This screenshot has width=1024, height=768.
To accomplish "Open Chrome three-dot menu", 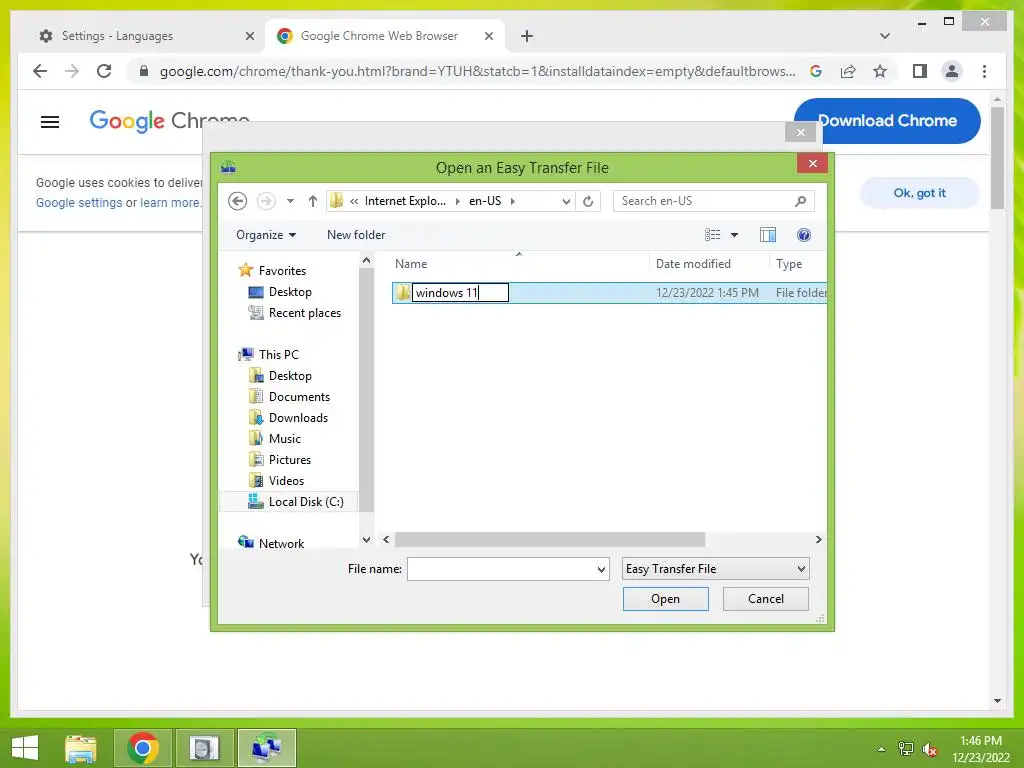I will tap(984, 71).
